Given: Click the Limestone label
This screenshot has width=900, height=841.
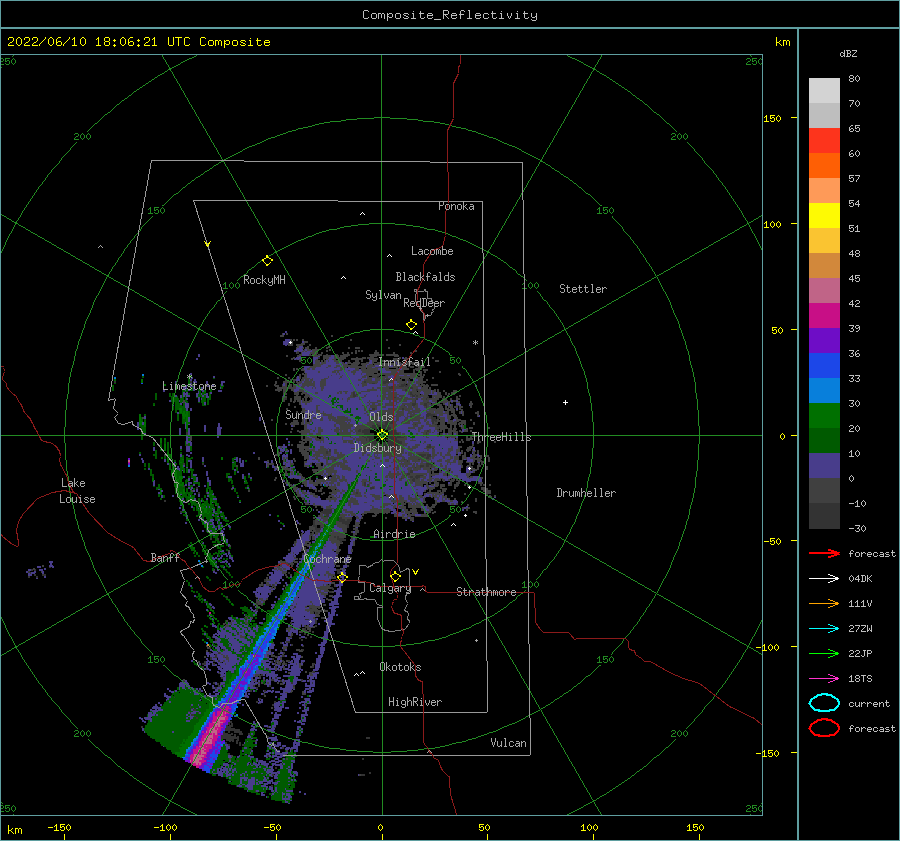Looking at the screenshot, I should pyautogui.click(x=189, y=386).
